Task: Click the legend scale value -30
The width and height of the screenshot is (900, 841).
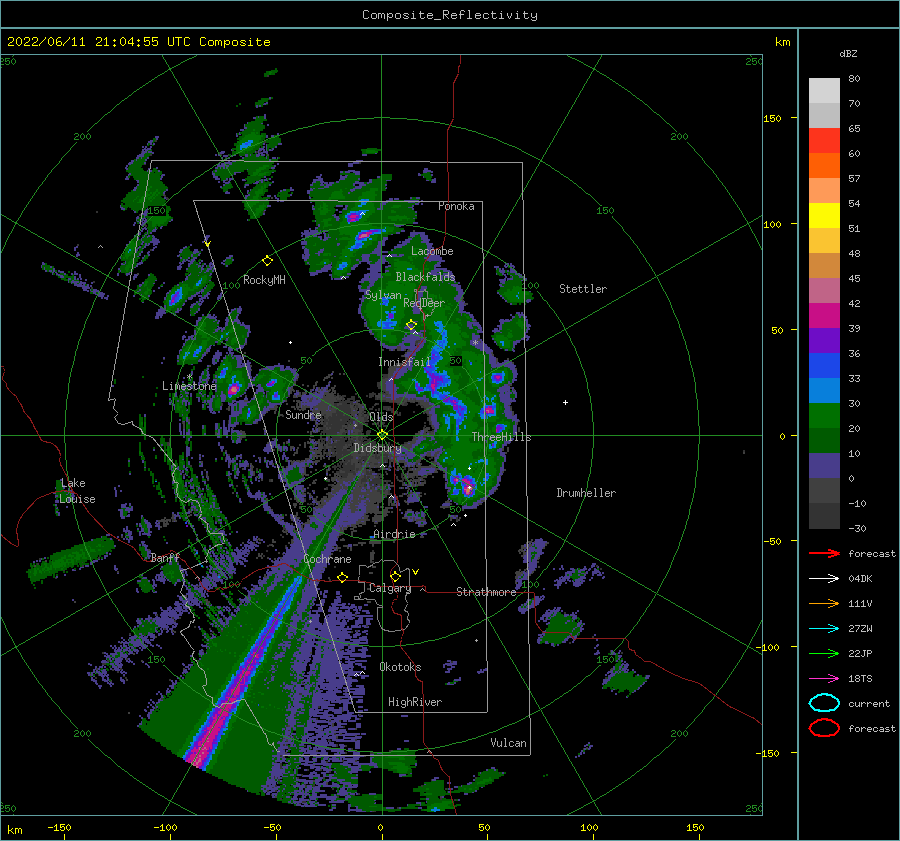Action: (857, 528)
